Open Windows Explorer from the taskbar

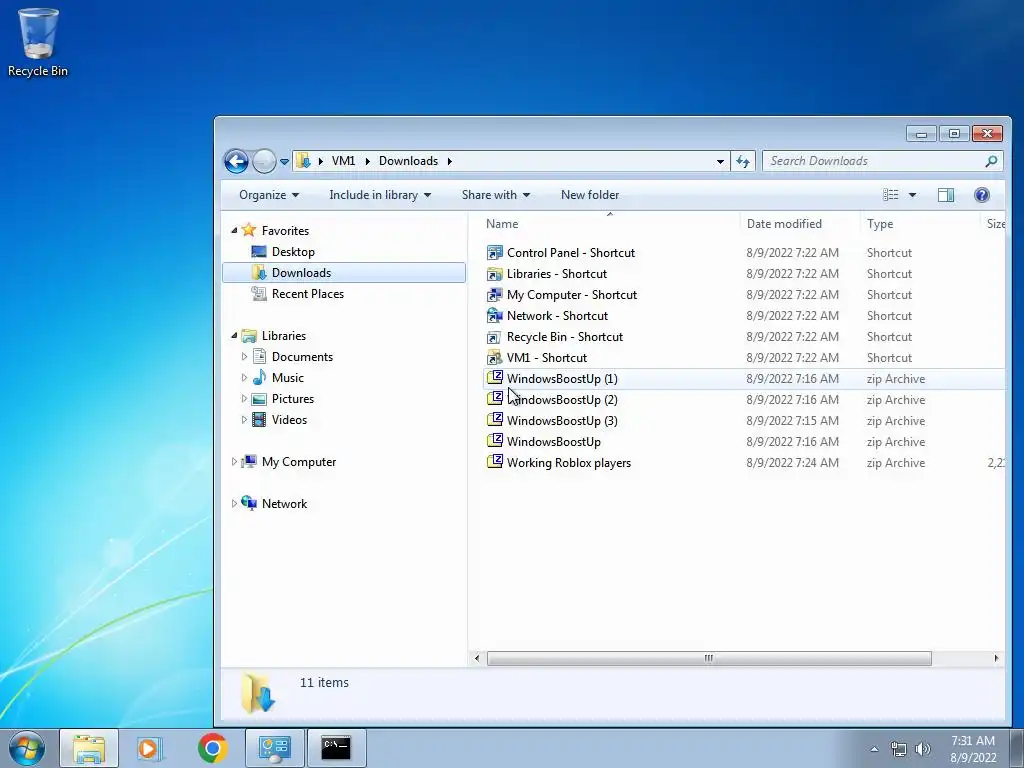(89, 748)
